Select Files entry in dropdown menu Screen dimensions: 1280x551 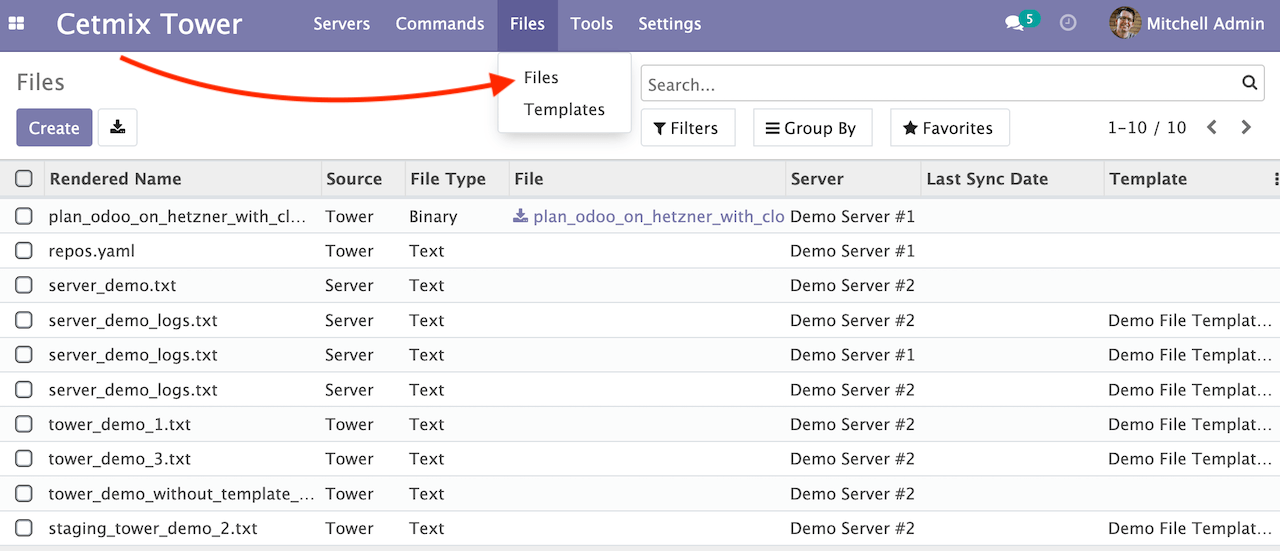click(x=541, y=77)
